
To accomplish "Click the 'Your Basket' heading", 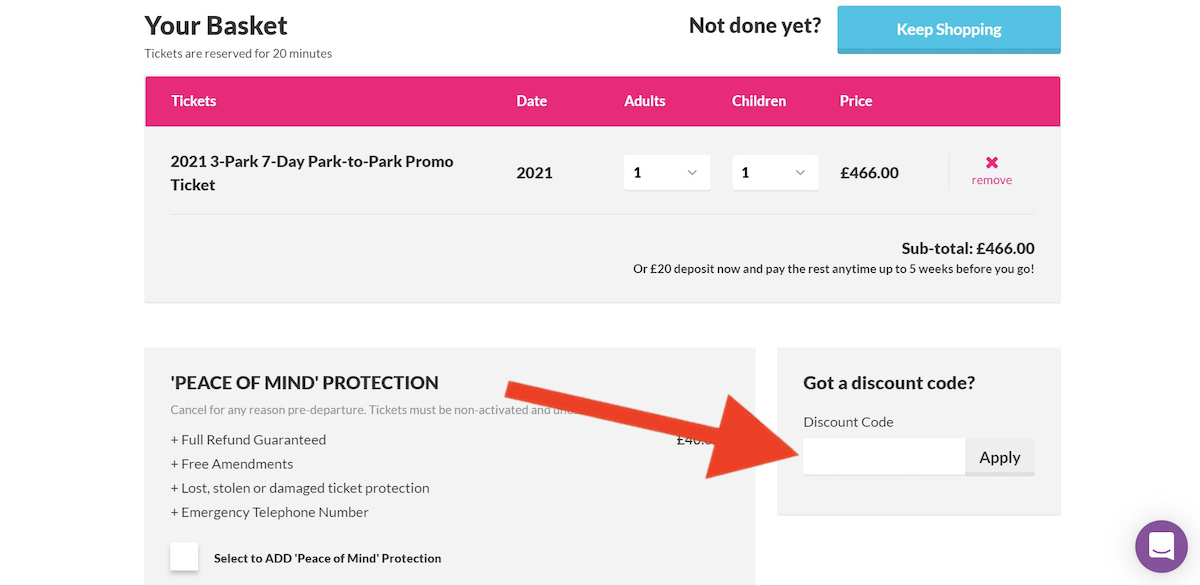I will point(216,25).
